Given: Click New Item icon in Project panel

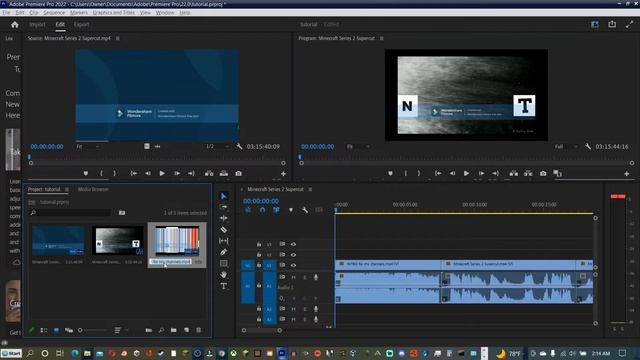Looking at the screenshot, I should [186, 330].
